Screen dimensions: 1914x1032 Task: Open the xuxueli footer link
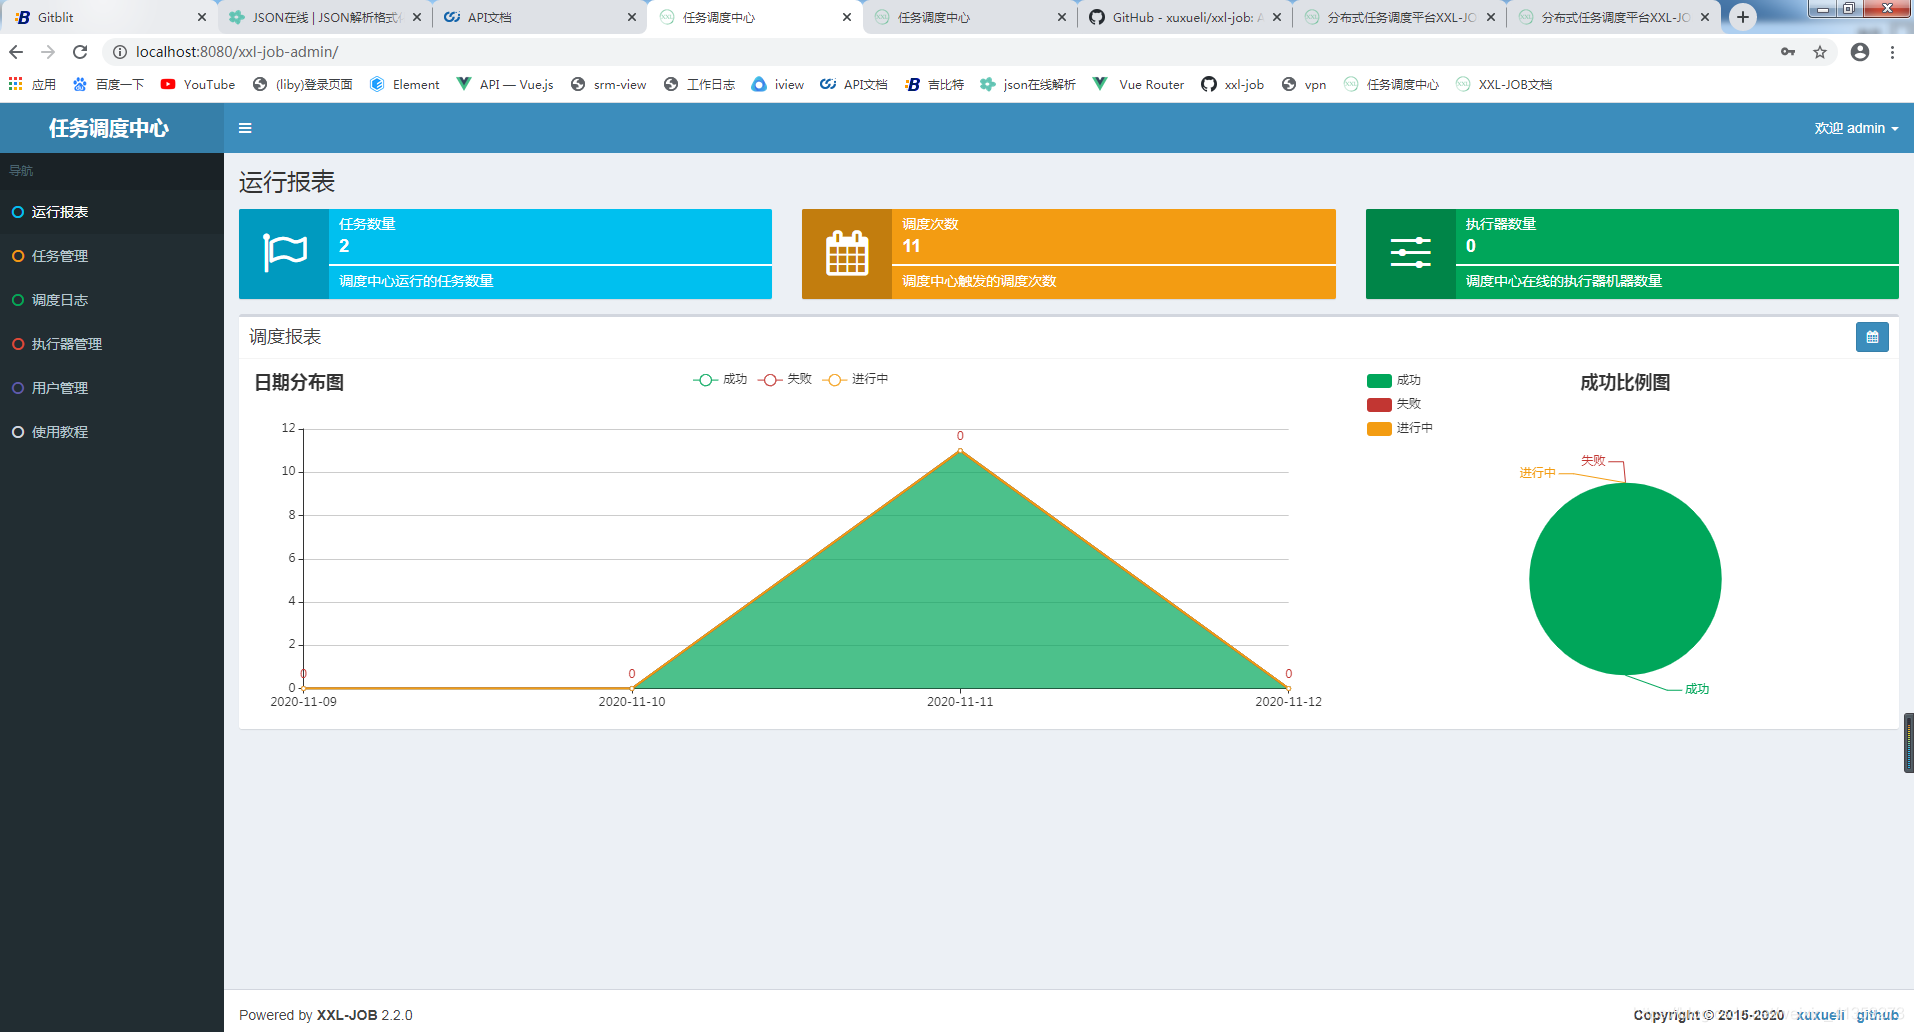click(1820, 1015)
